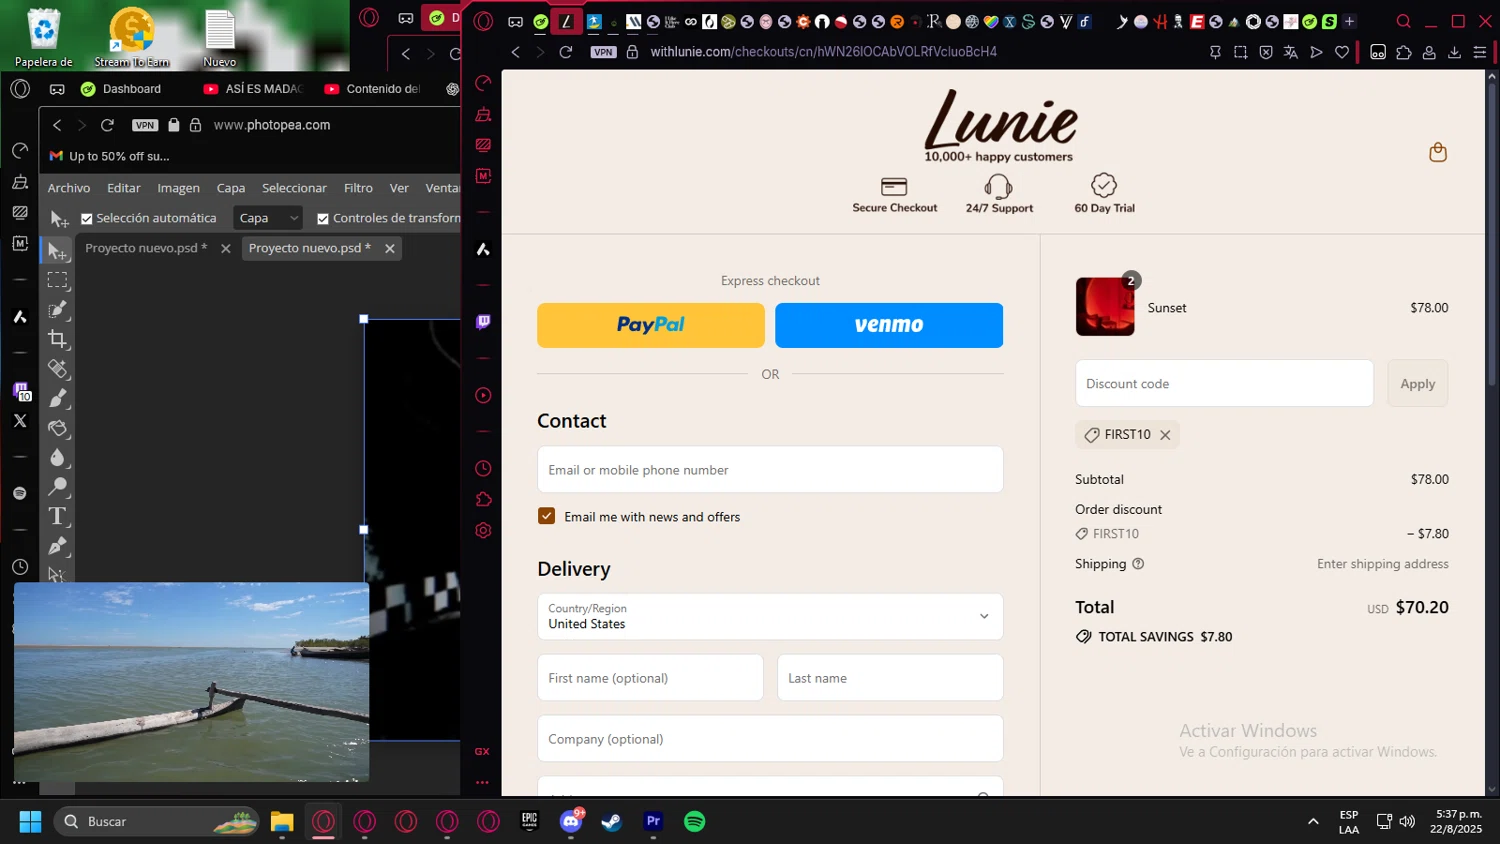Open the X (Twitter) icon in left Opera sidebar

pos(20,421)
